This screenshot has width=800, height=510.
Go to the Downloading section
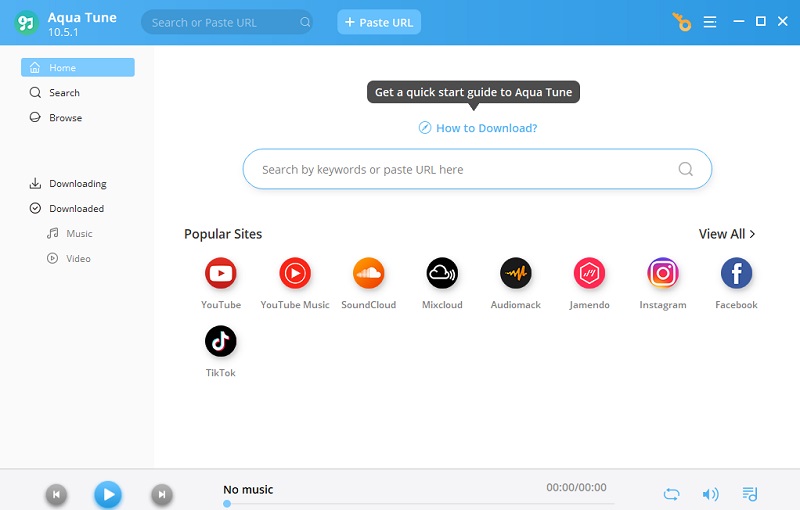(78, 183)
